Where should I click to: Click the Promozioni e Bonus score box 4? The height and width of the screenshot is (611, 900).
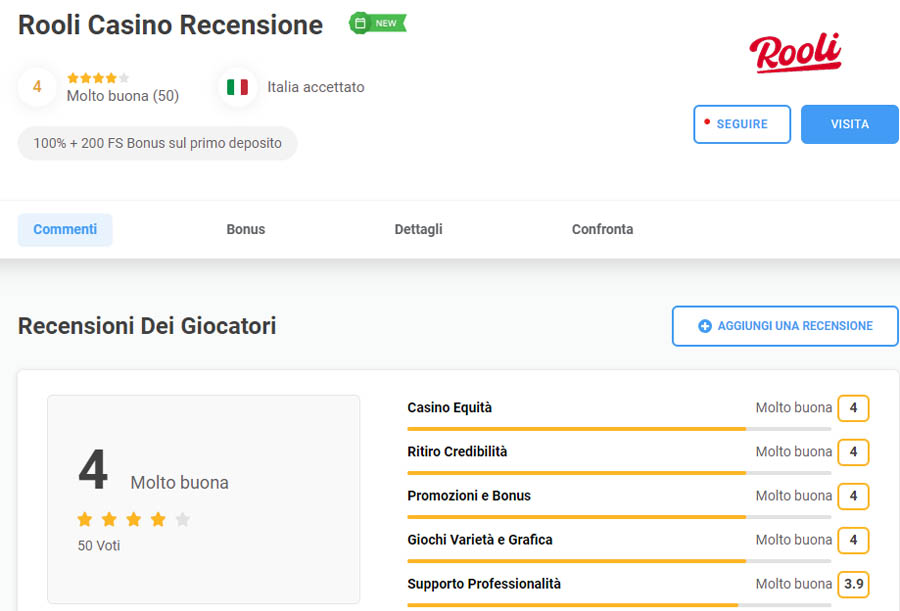tap(853, 496)
